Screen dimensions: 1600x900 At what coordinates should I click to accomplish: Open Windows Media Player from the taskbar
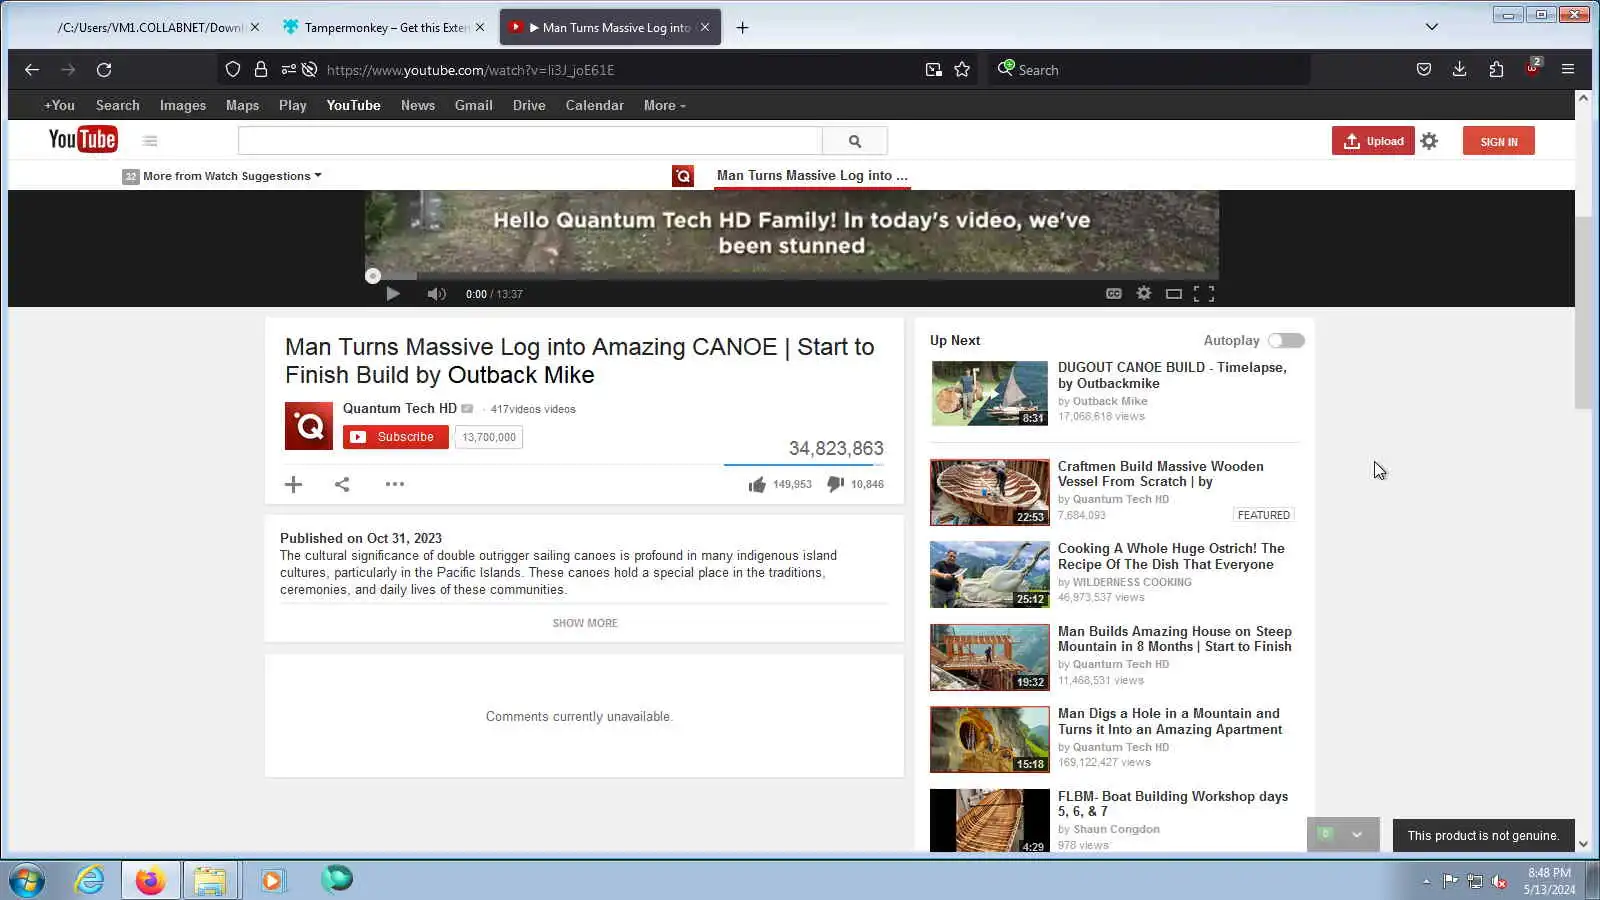(x=272, y=881)
